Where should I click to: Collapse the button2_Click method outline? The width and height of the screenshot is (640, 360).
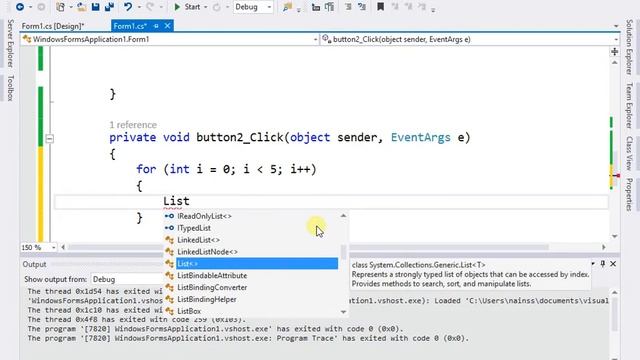(49, 139)
